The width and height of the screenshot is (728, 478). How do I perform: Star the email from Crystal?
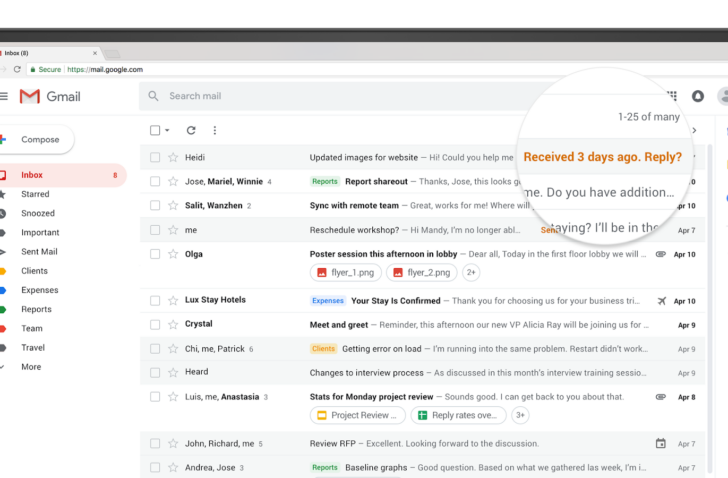pyautogui.click(x=173, y=325)
